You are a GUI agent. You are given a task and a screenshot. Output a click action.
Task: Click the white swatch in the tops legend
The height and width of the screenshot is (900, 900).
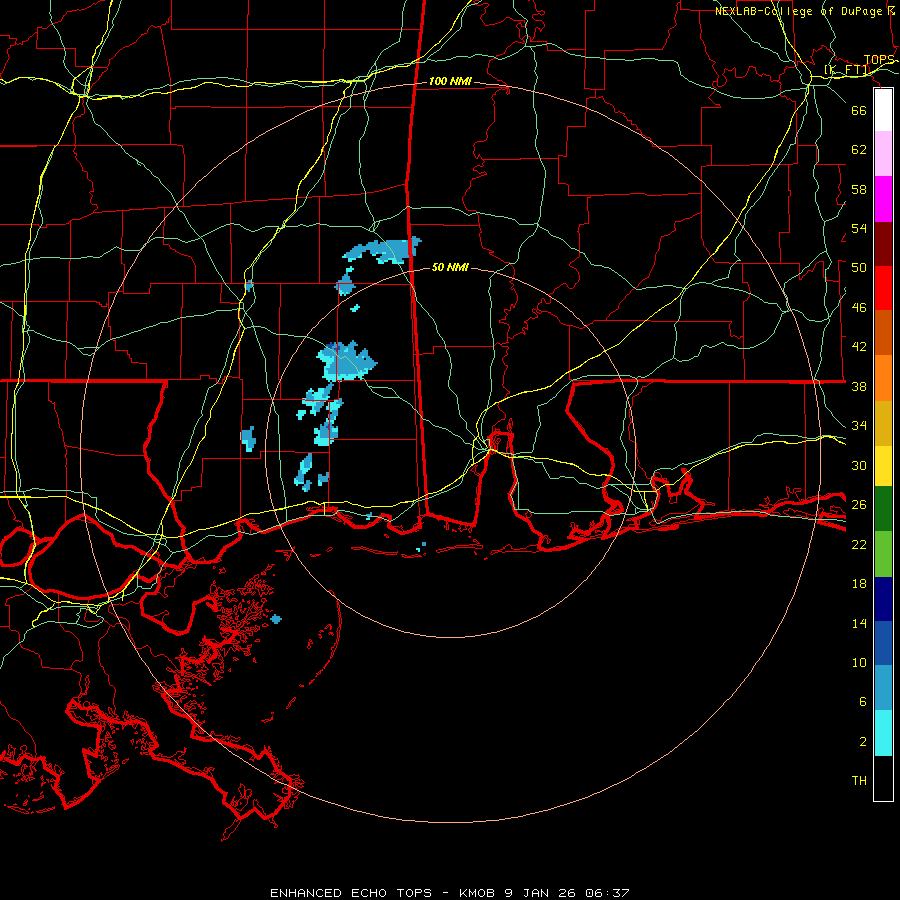tap(883, 110)
